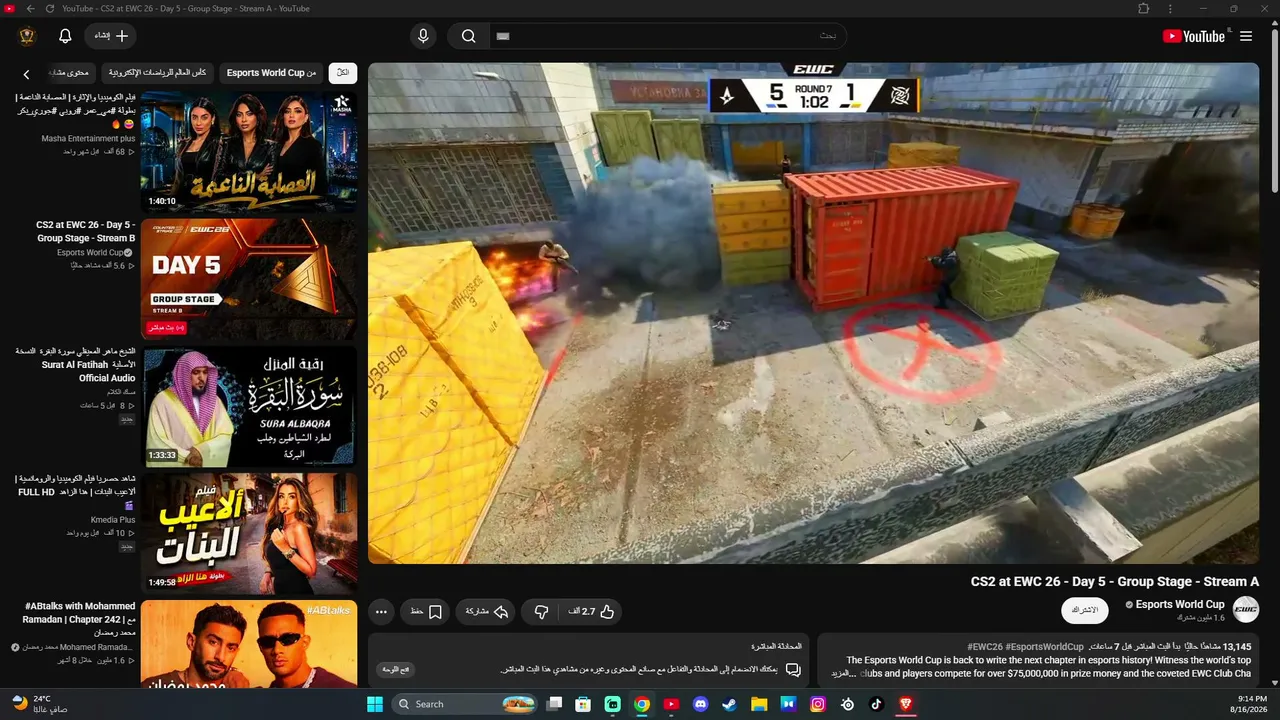
Task: Click the main CS2 video player
Action: (813, 313)
